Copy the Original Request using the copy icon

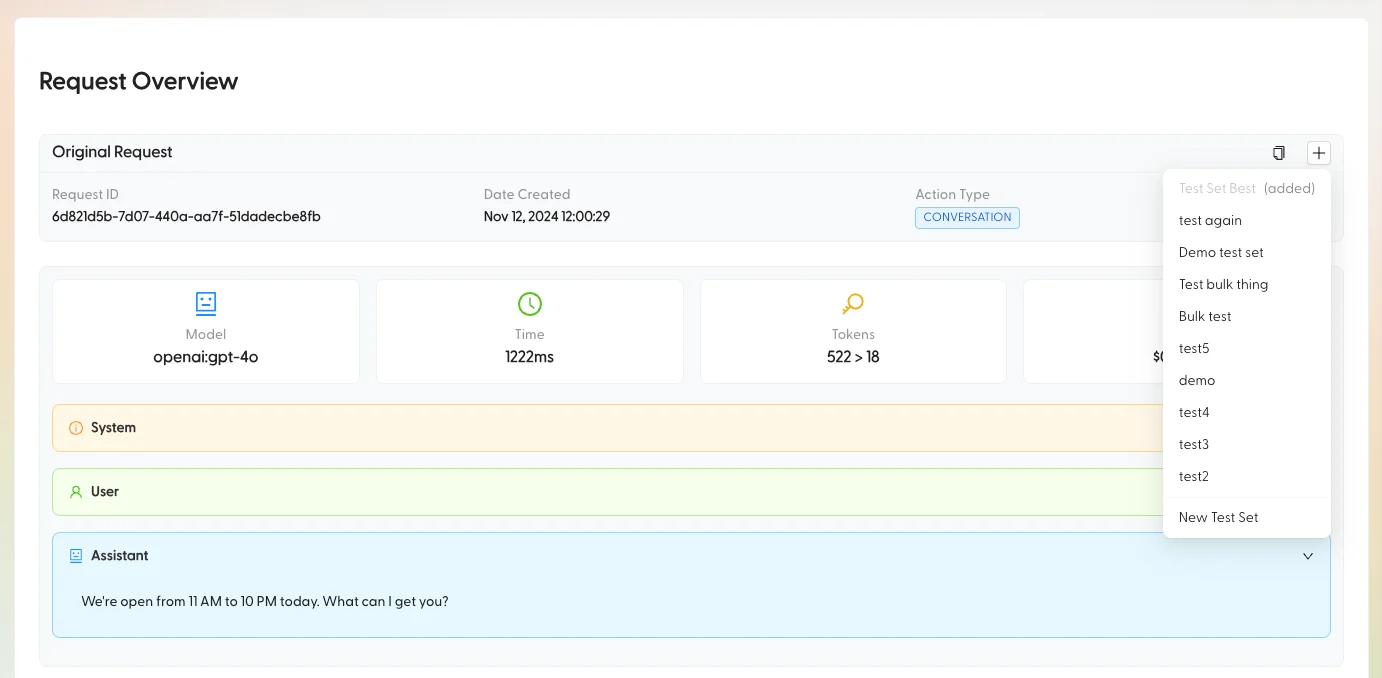1279,152
